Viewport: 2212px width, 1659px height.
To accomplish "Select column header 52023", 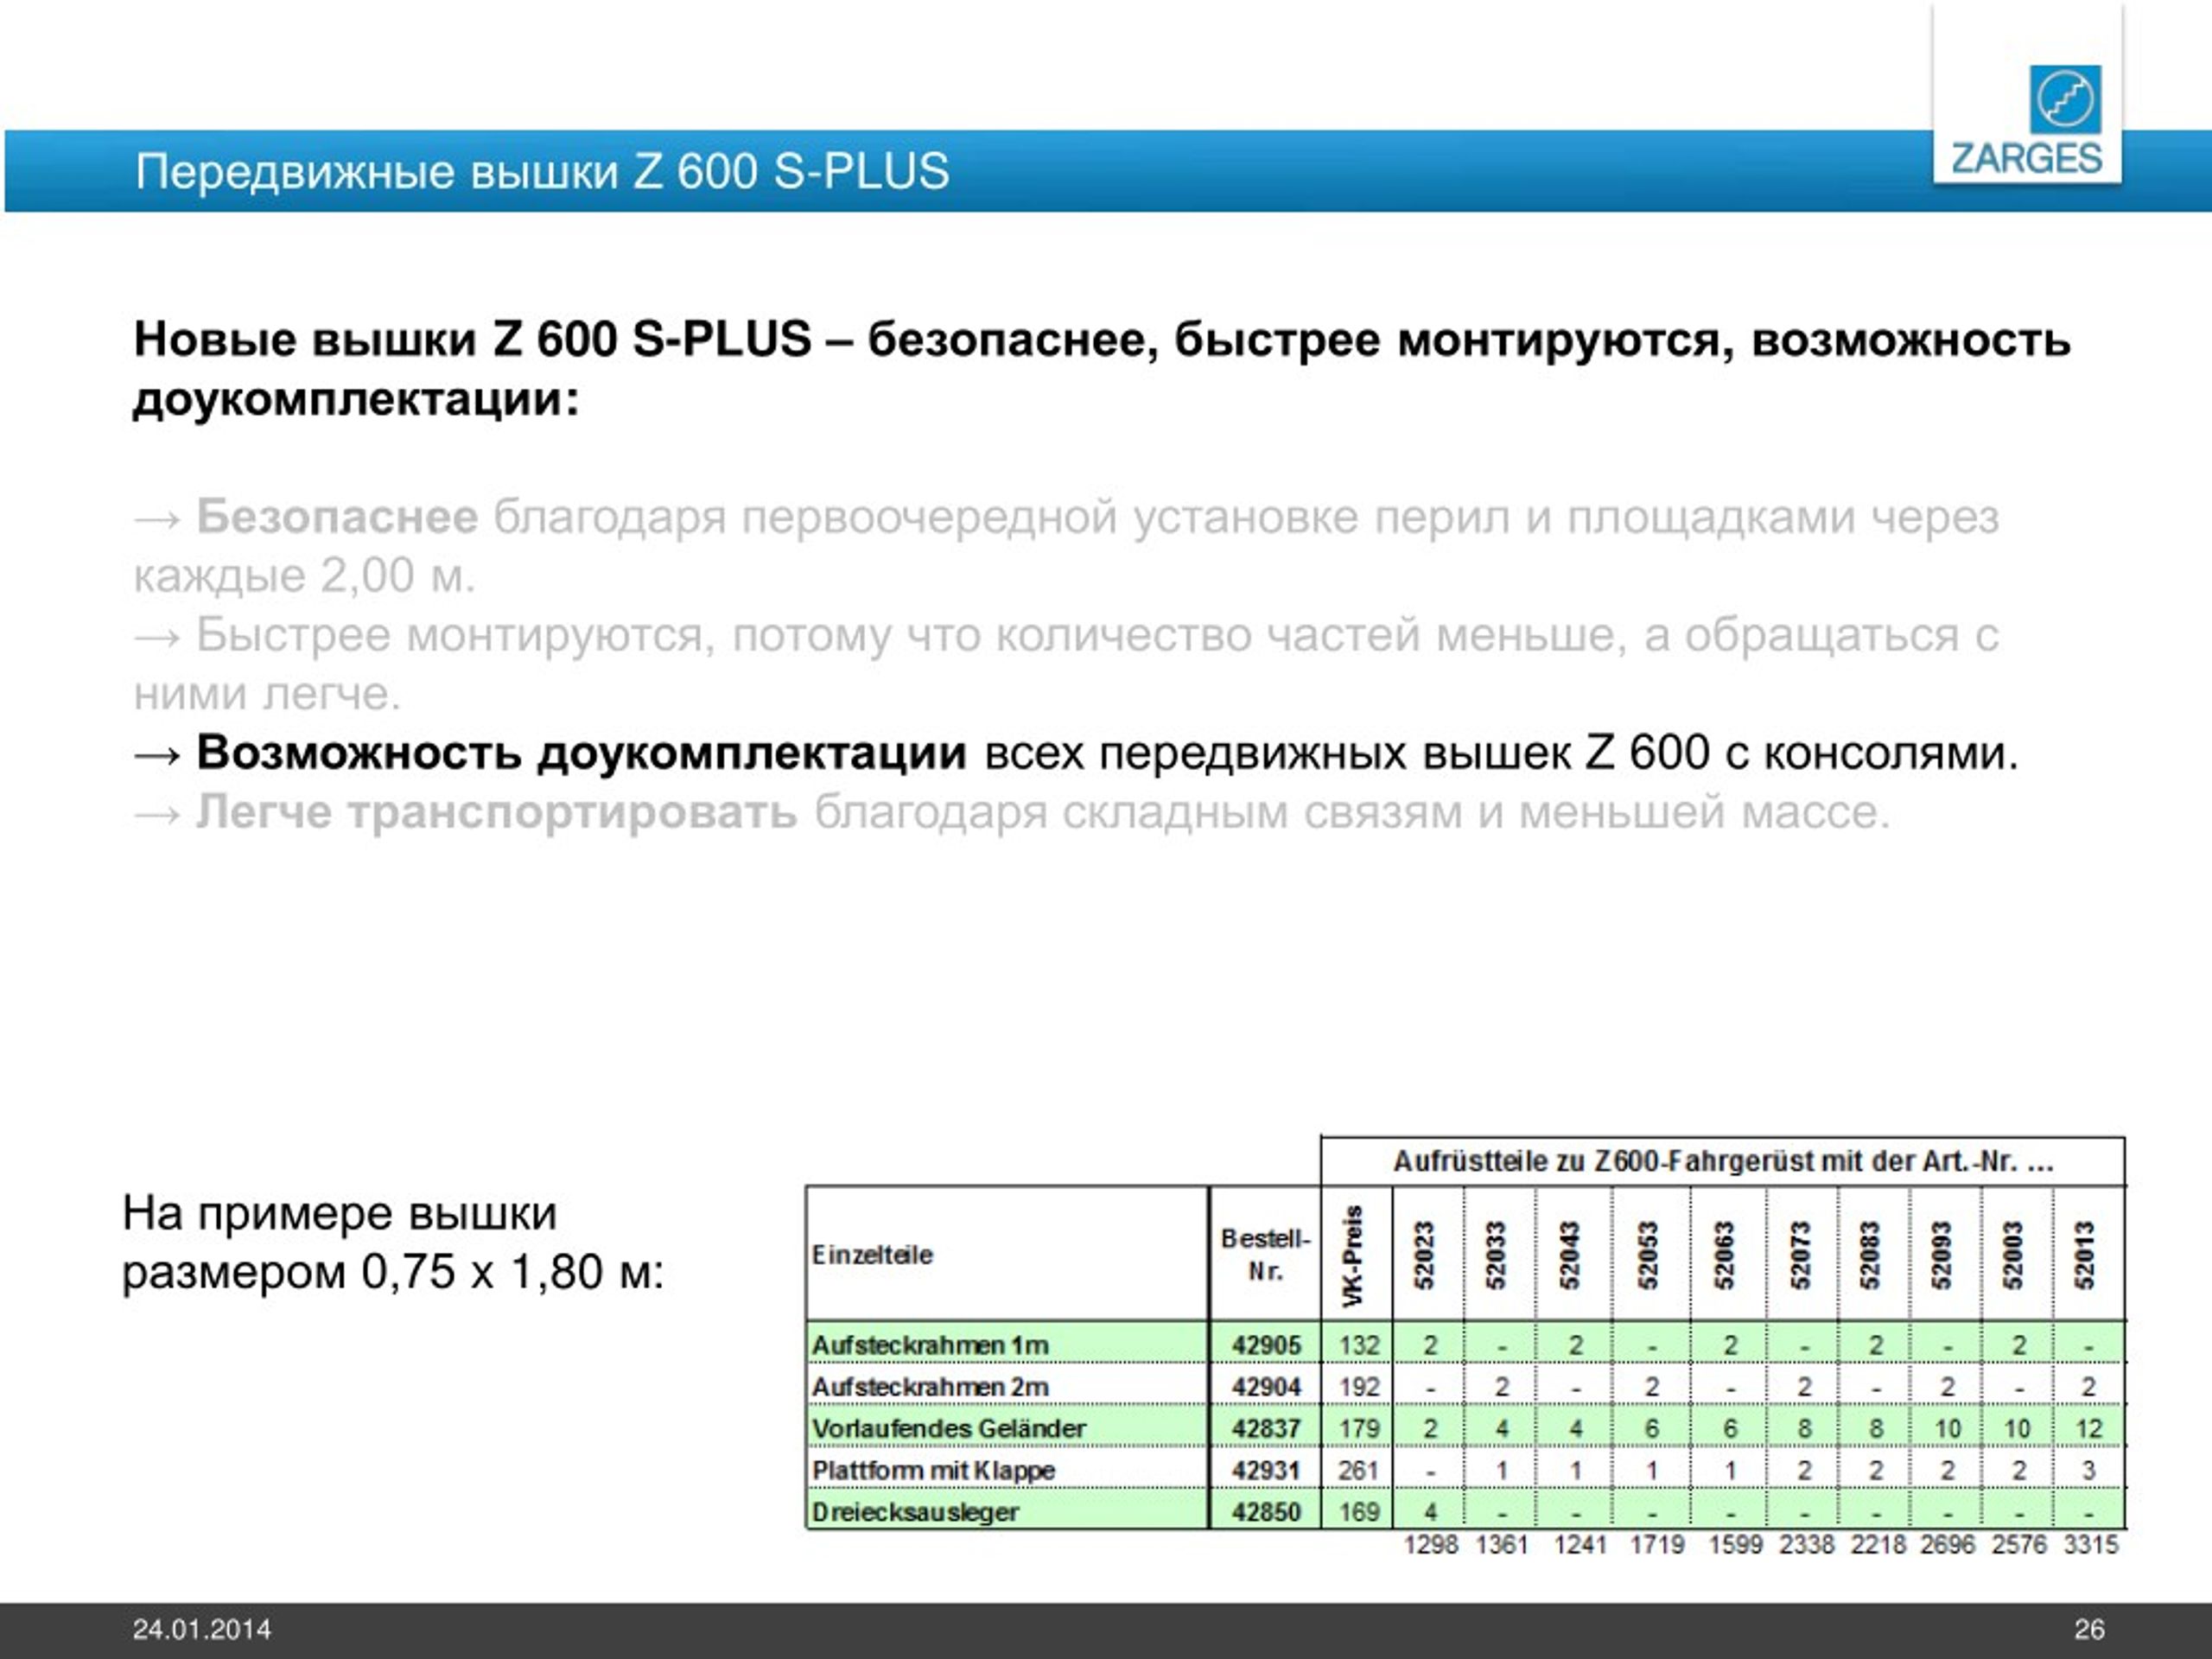I will (1424, 1255).
